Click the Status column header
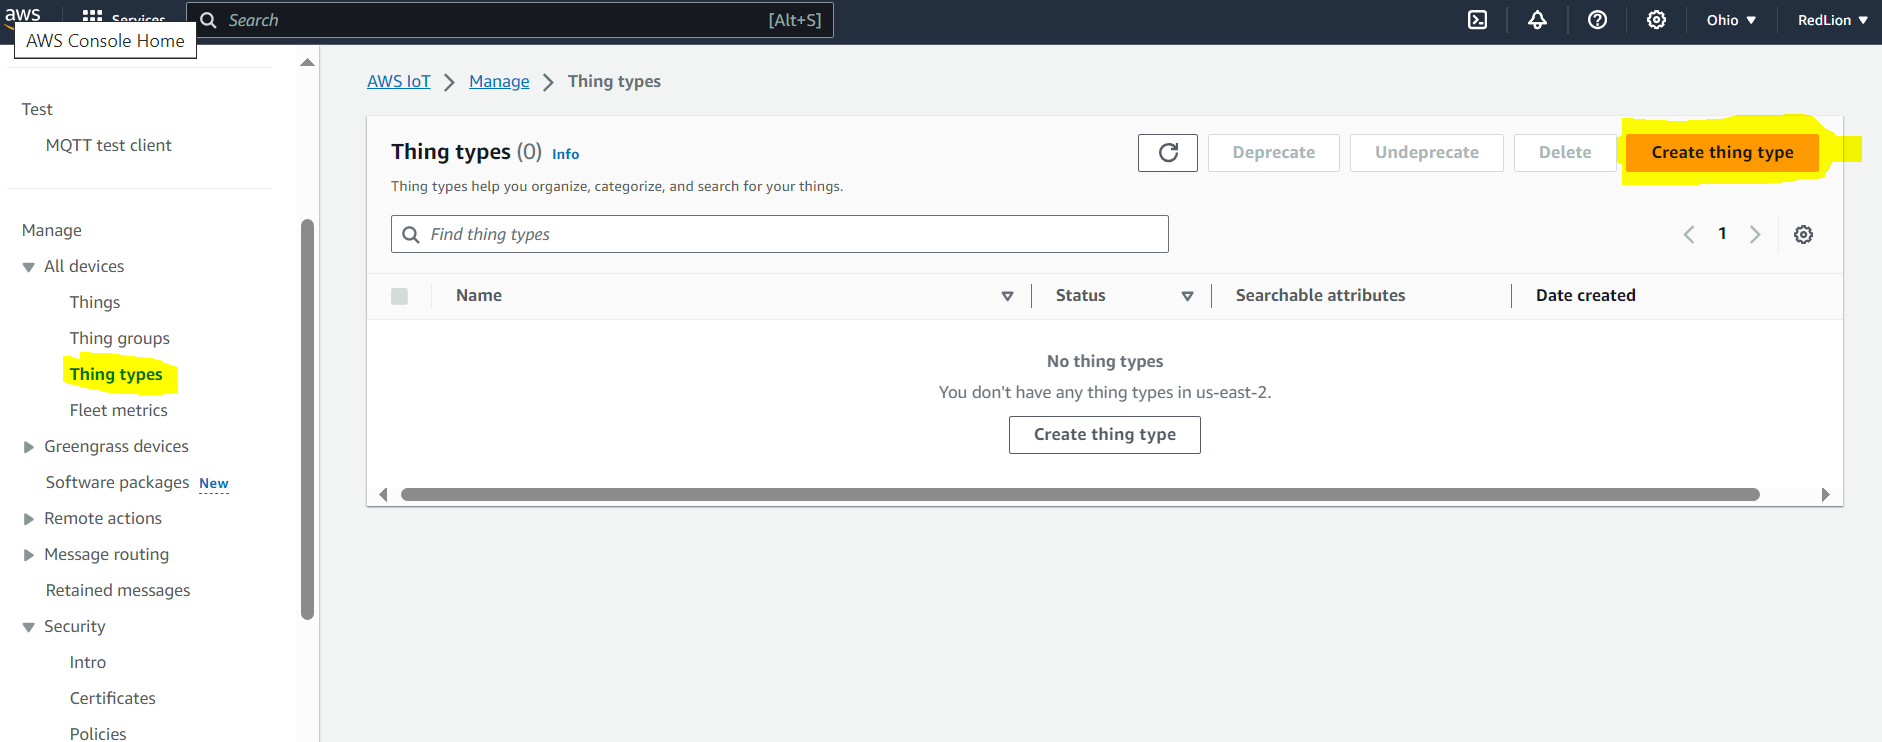1882x742 pixels. [x=1081, y=295]
